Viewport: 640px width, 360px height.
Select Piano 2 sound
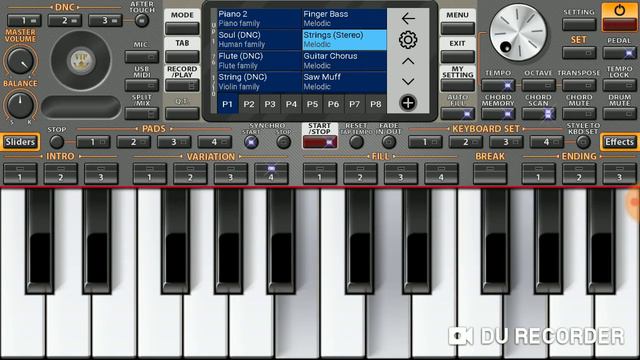259,19
